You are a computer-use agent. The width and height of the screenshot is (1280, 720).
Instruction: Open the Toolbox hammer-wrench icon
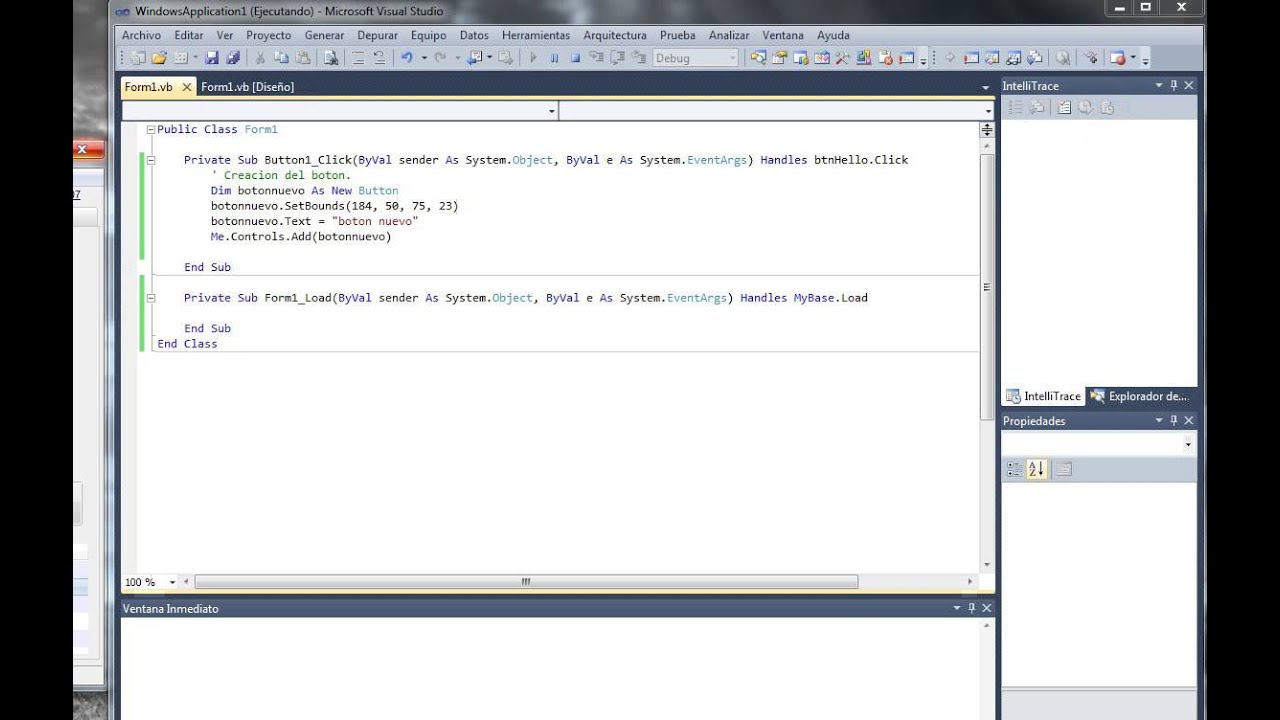tap(842, 58)
